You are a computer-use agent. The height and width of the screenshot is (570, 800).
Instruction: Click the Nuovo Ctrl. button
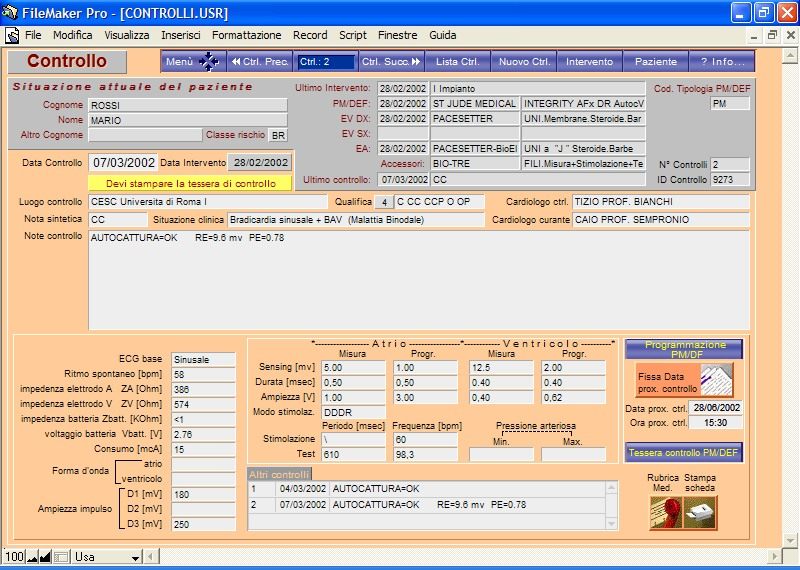pyautogui.click(x=525, y=62)
